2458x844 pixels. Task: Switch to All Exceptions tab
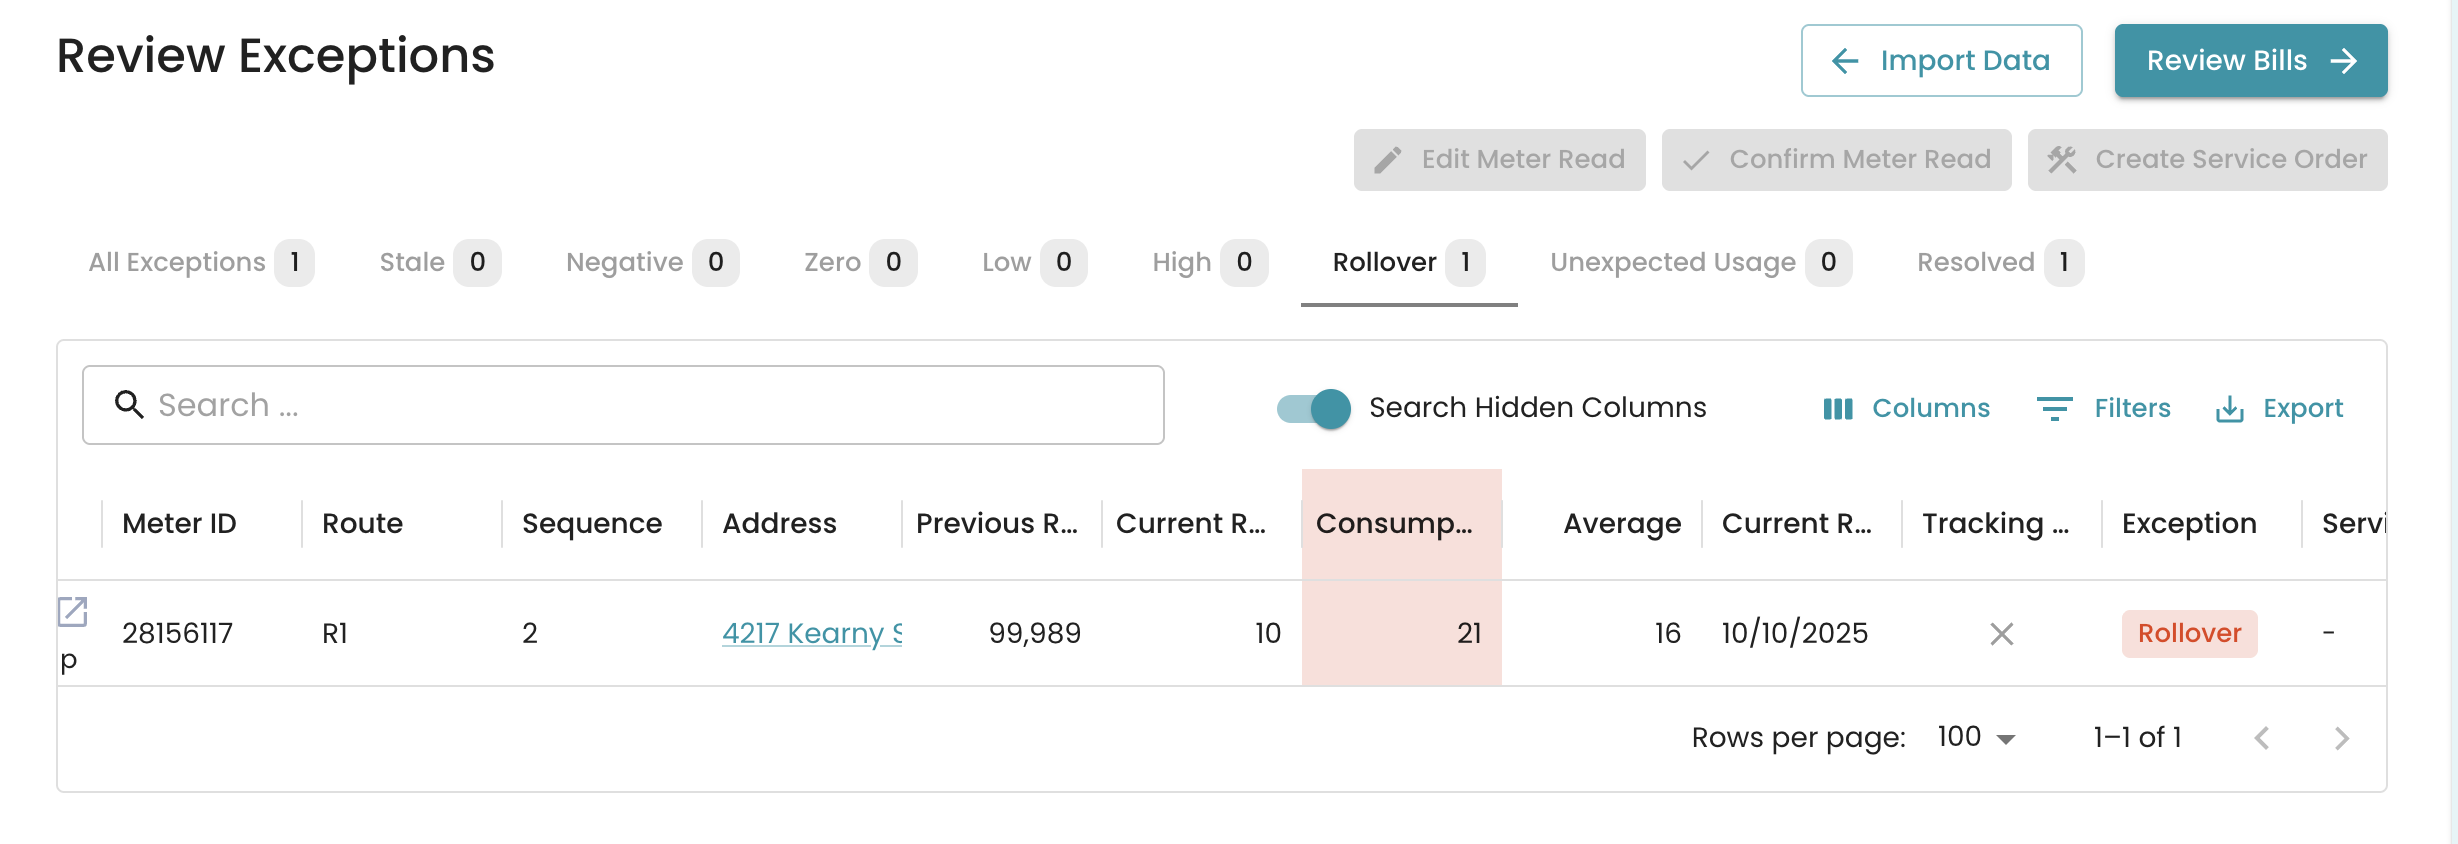200,263
